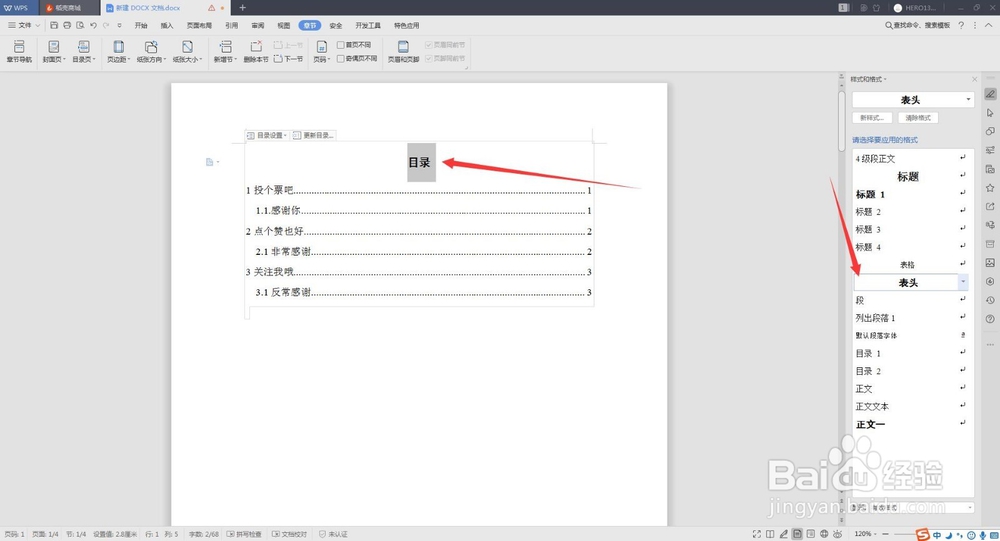
Task: Click the selection arrow icon in right sidebar
Action: [990, 113]
